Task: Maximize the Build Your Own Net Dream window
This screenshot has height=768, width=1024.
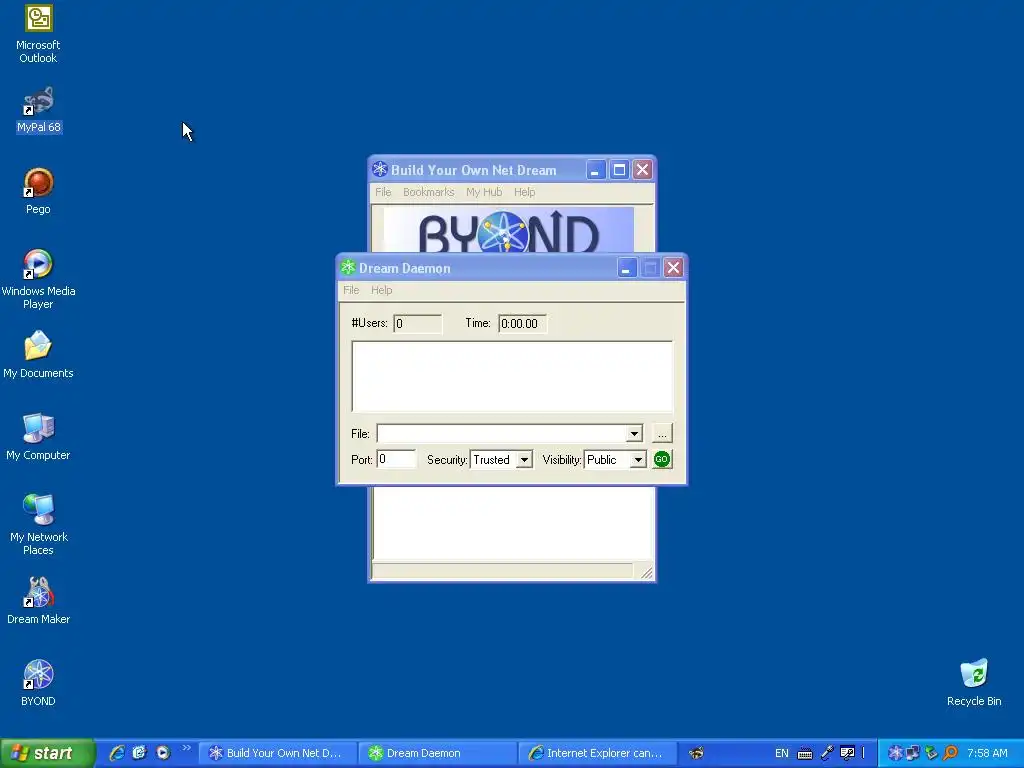Action: tap(619, 170)
